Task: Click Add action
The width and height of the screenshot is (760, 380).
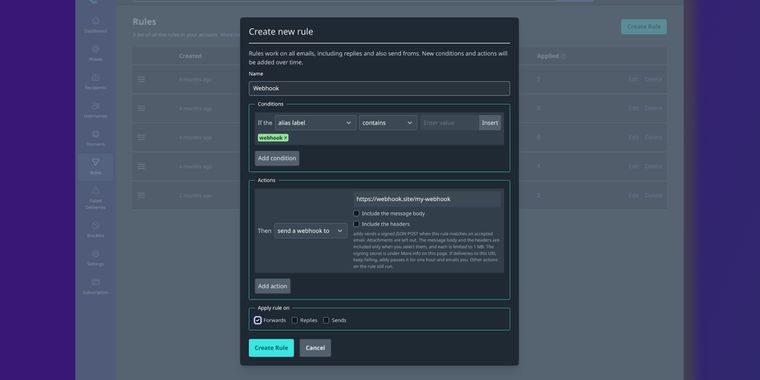Action: click(x=272, y=286)
